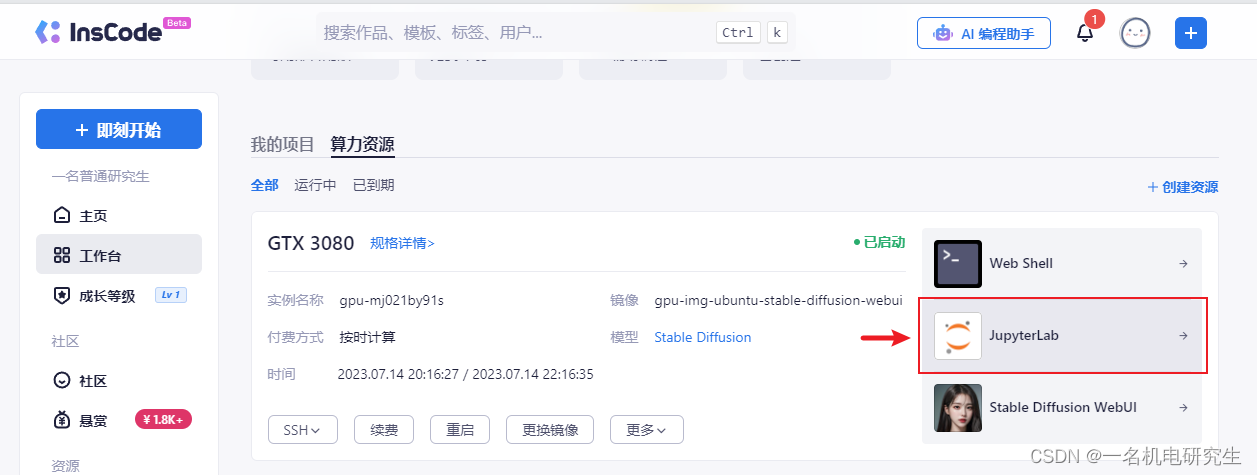The height and width of the screenshot is (475, 1257).
Task: Click the Stable Diffusion WebUI thumbnail
Action: click(x=958, y=408)
